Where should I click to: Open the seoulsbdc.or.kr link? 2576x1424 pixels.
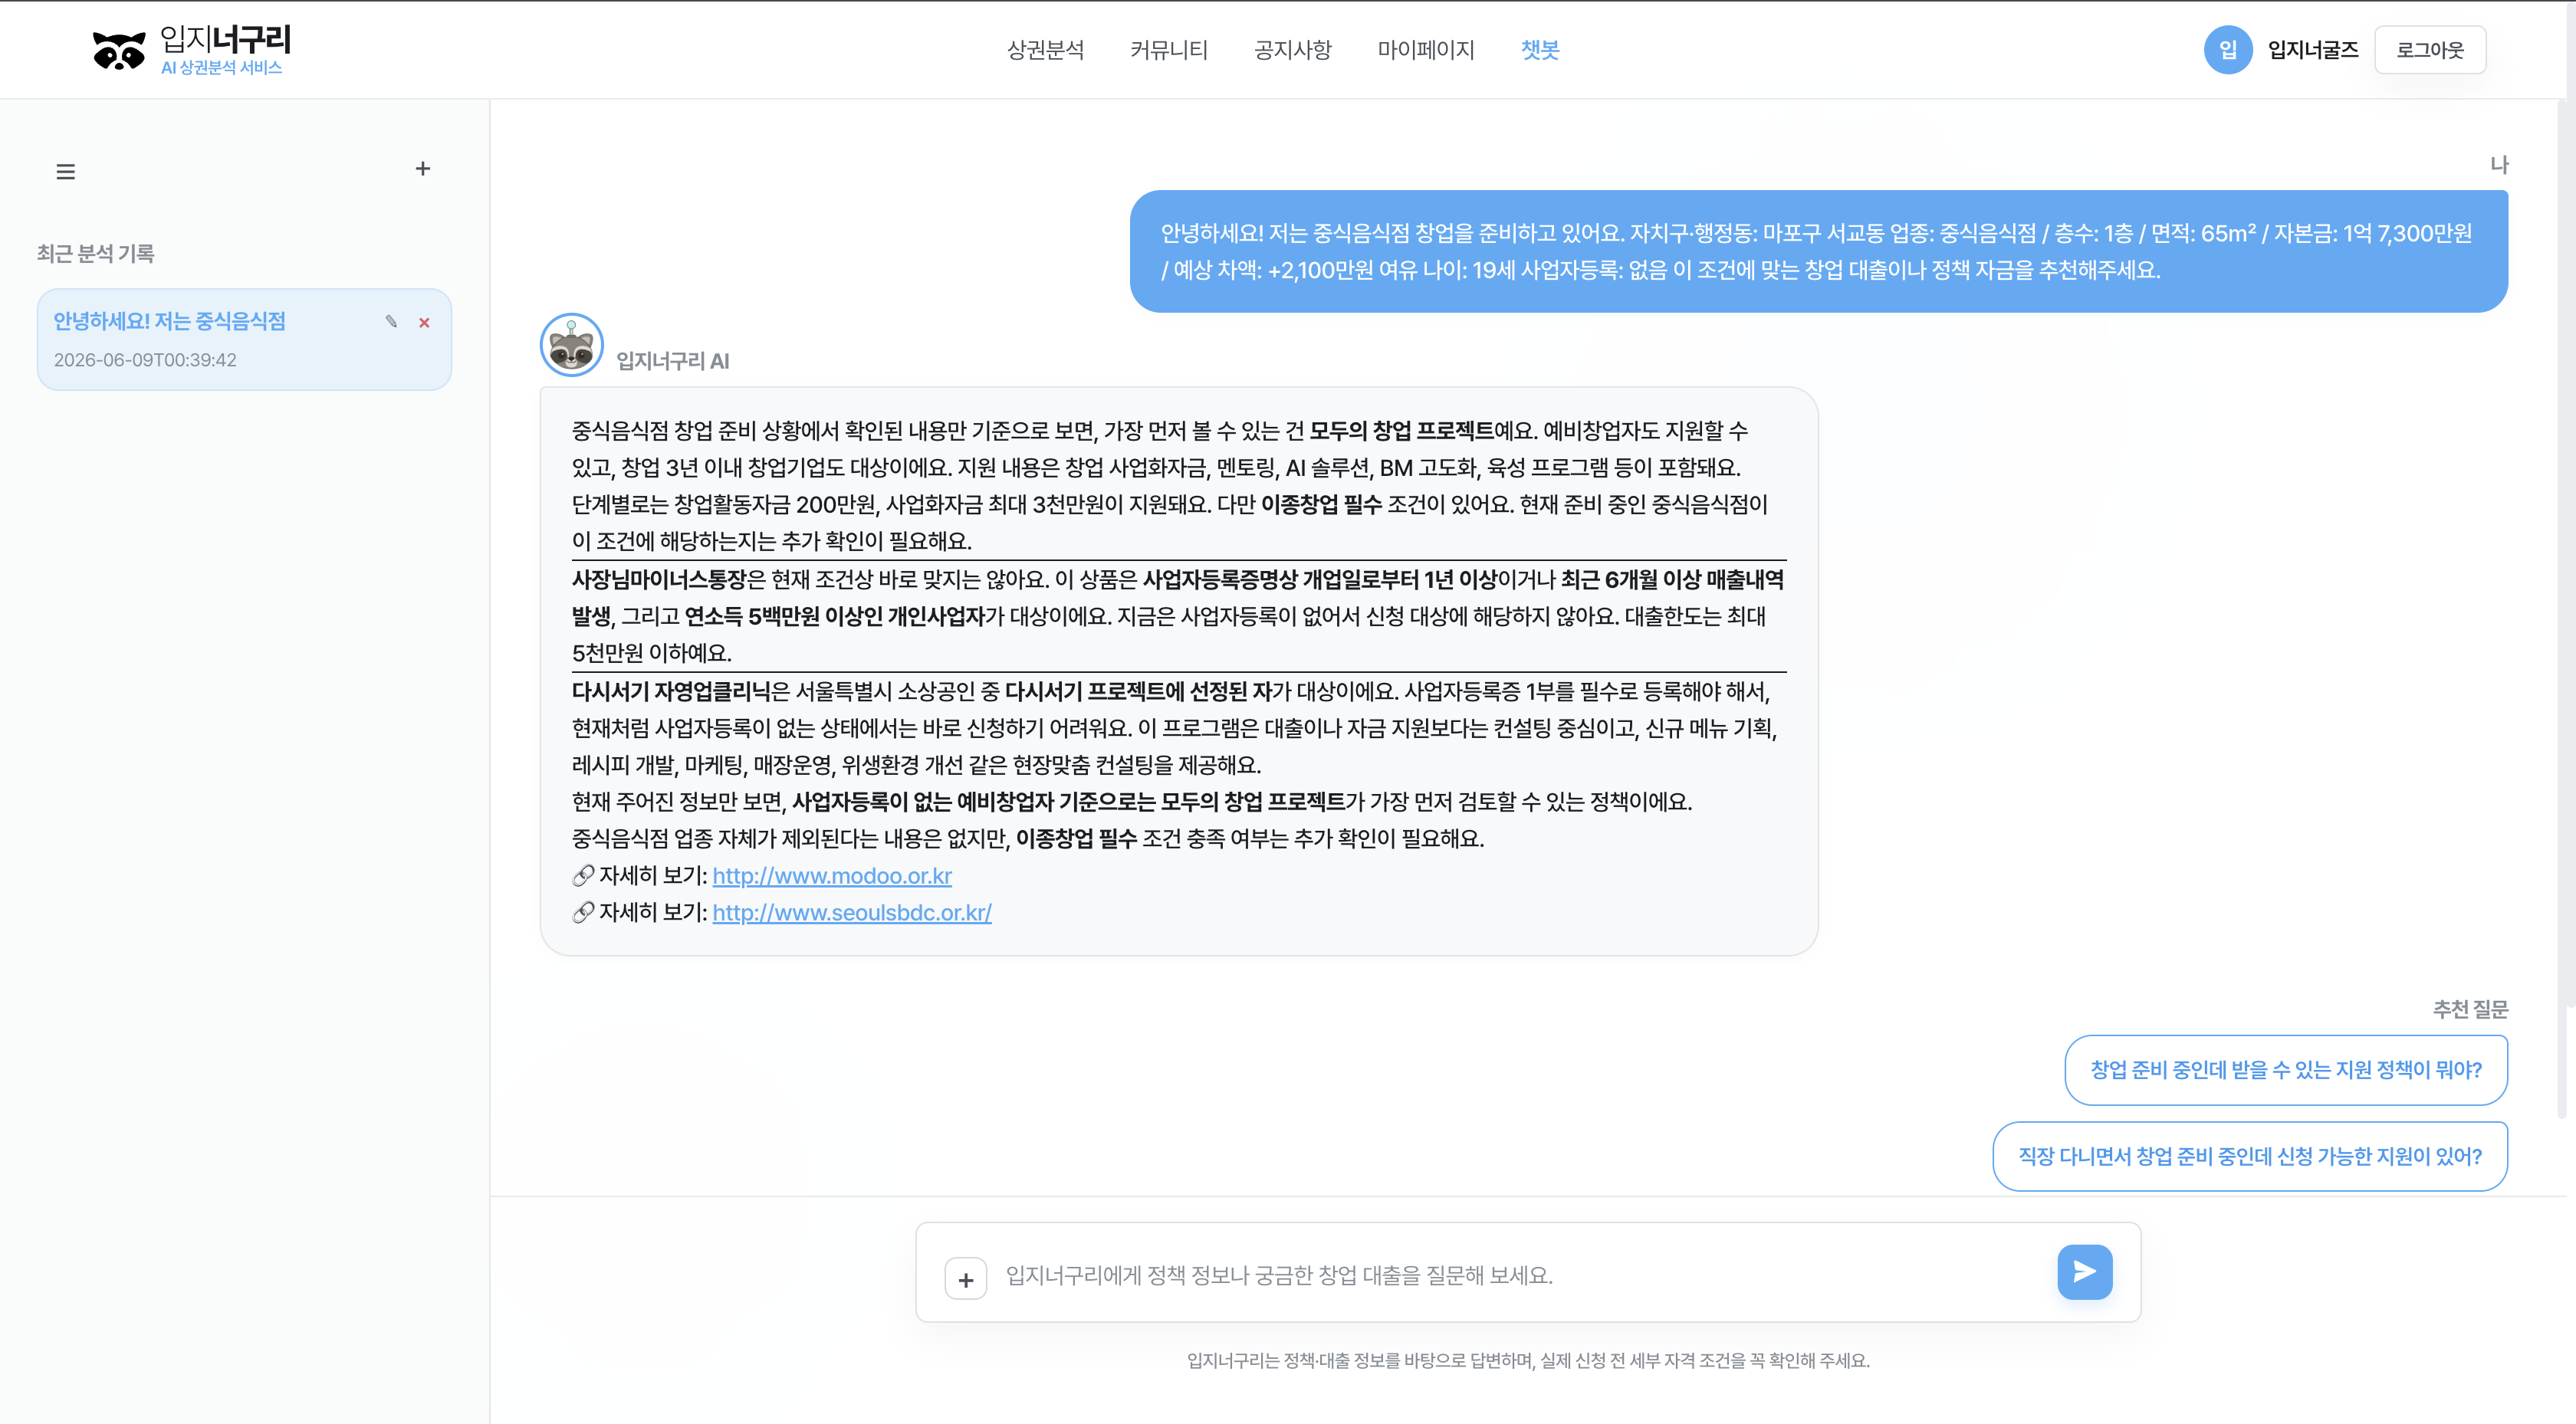point(852,913)
